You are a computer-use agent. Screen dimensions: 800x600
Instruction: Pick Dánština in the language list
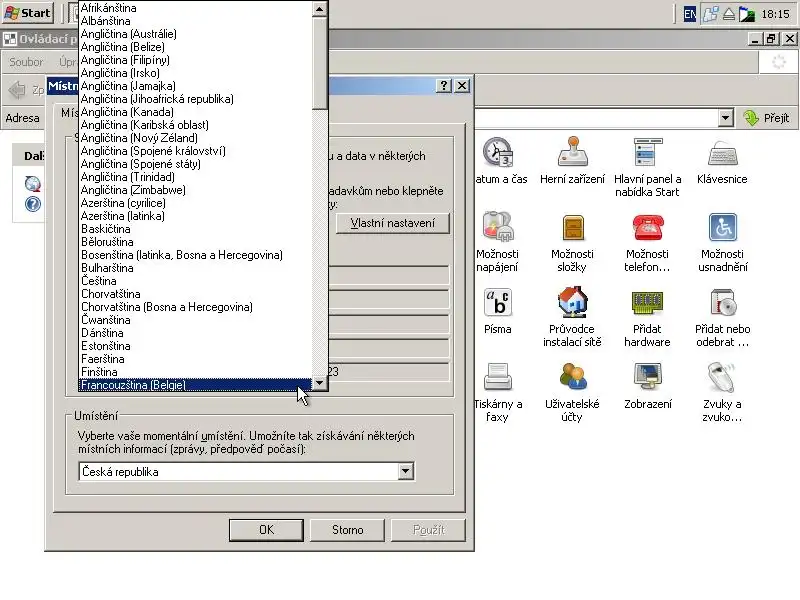pos(196,333)
